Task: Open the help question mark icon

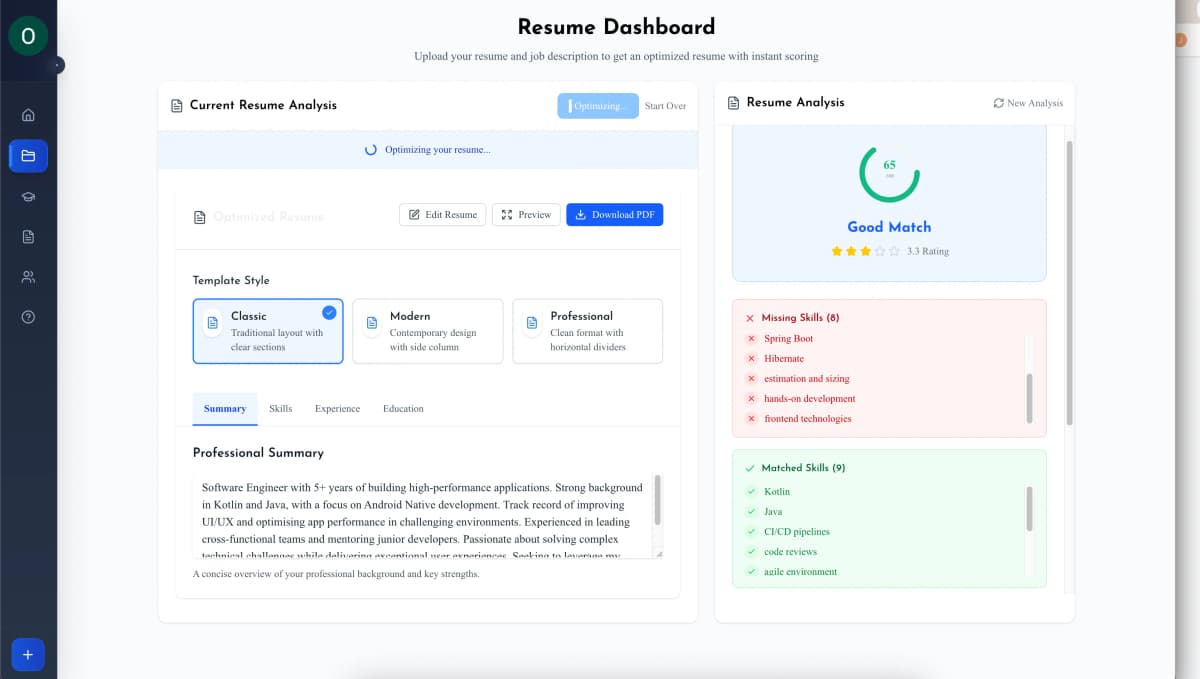Action: tap(28, 317)
